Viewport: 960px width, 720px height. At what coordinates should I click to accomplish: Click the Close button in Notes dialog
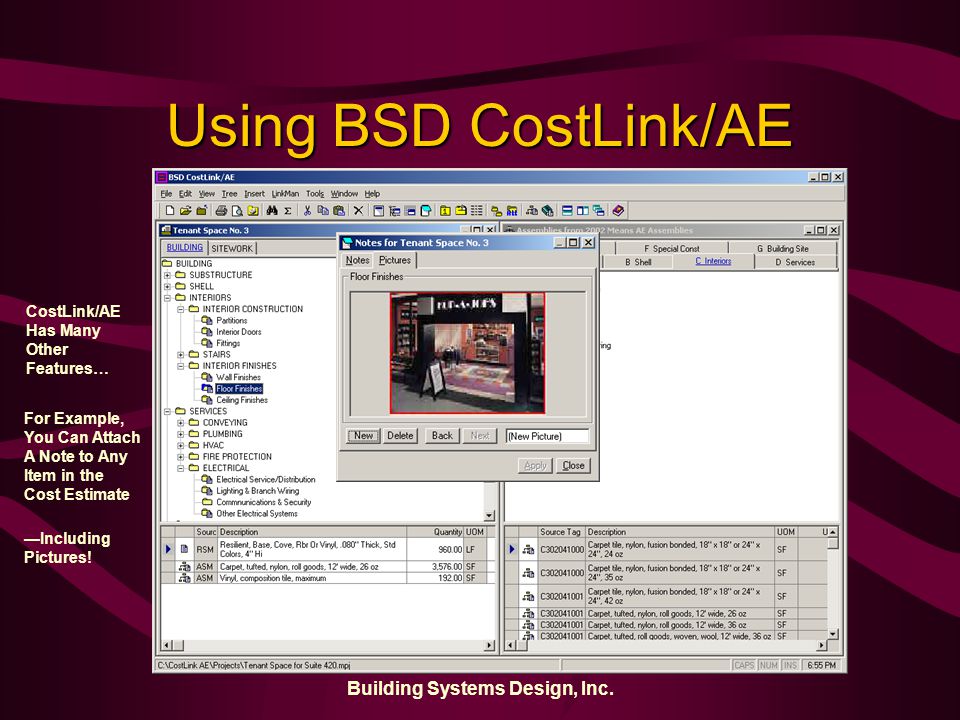click(x=574, y=465)
